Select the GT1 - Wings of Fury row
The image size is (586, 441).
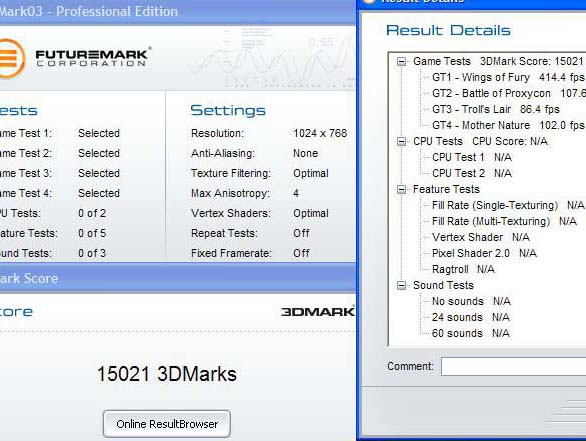click(508, 77)
